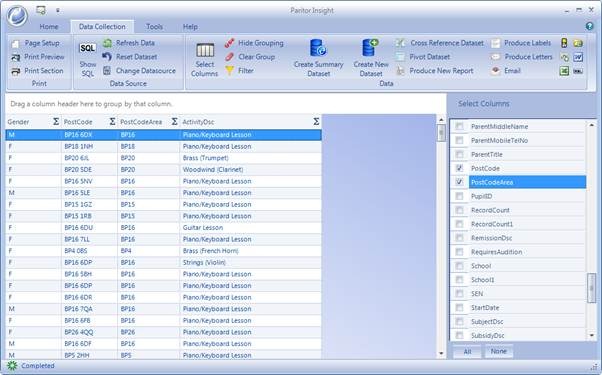Switch to the Home ribbon tab
The width and height of the screenshot is (602, 375).
click(x=49, y=26)
